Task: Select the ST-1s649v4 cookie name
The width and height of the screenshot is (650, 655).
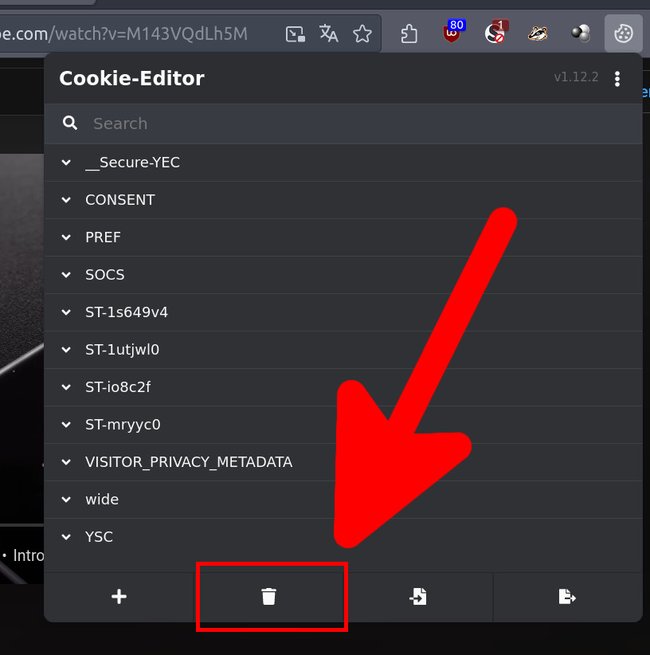Action: coord(127,312)
